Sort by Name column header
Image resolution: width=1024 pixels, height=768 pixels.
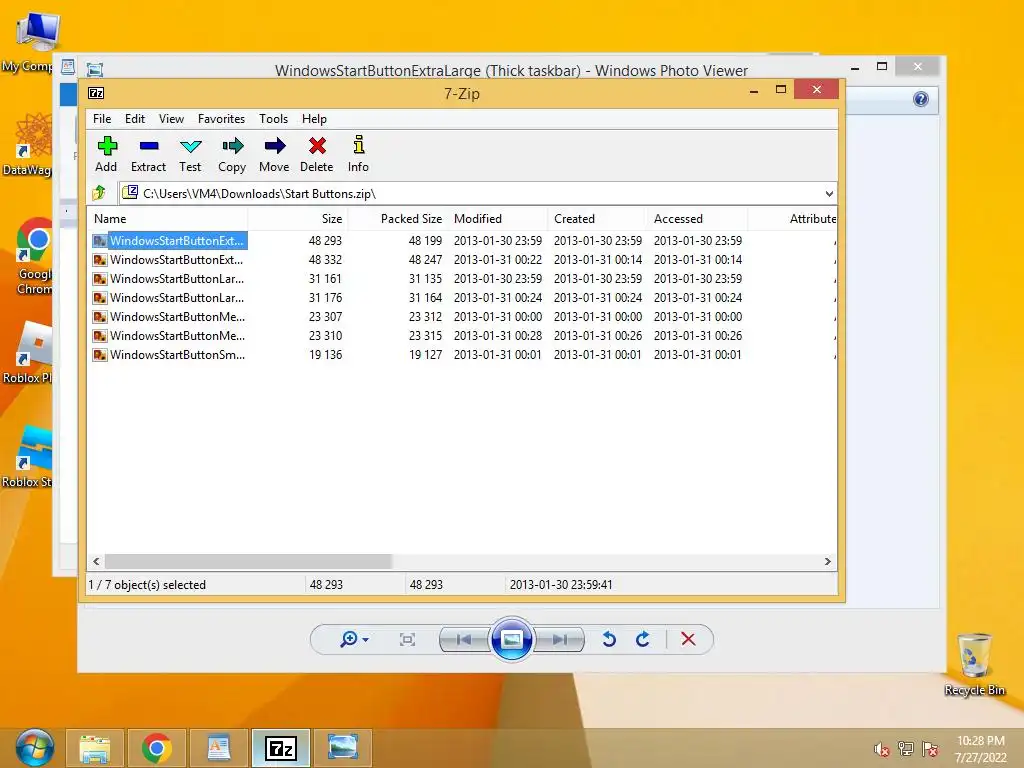tap(167, 219)
